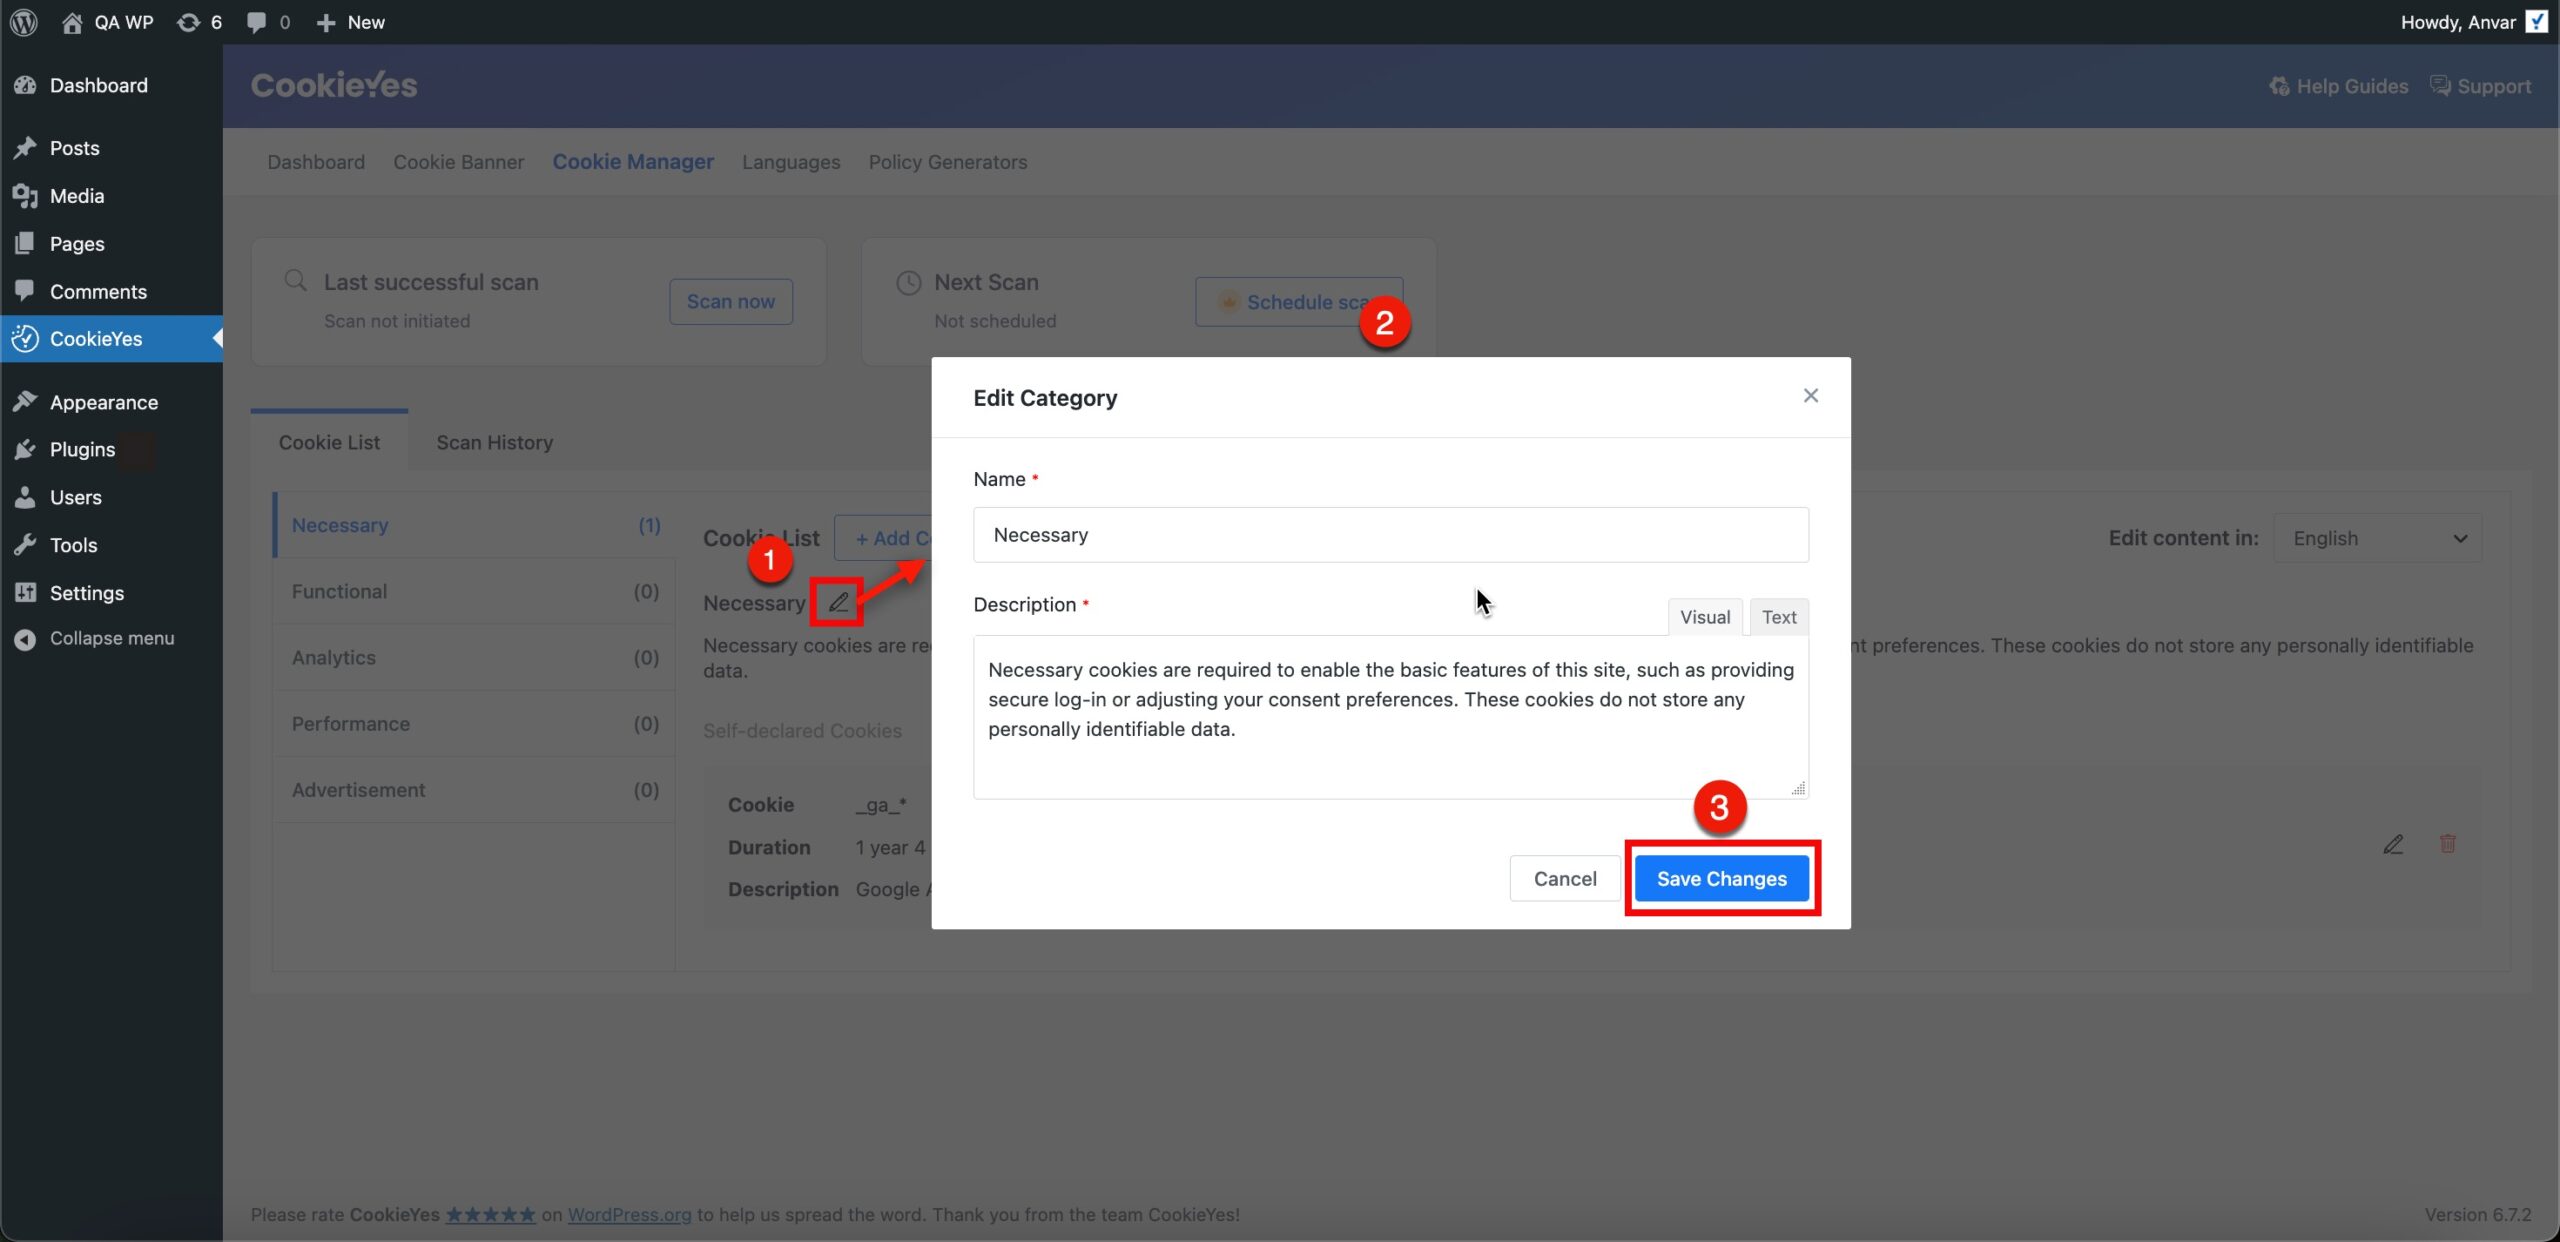
Task: Switch to the Languages tab
Action: [791, 162]
